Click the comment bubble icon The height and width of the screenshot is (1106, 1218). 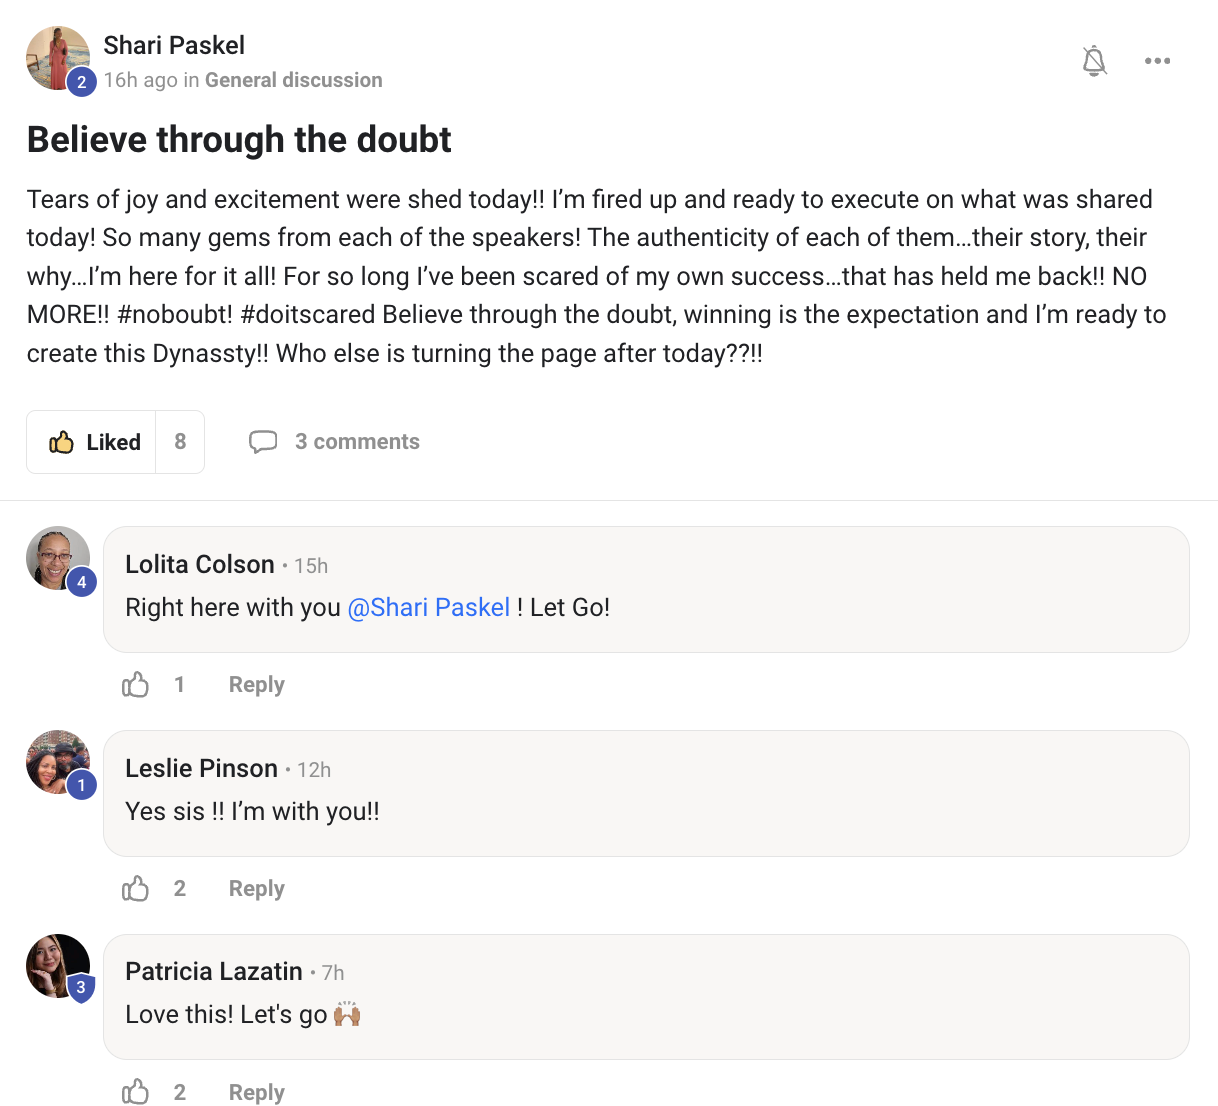coord(263,442)
